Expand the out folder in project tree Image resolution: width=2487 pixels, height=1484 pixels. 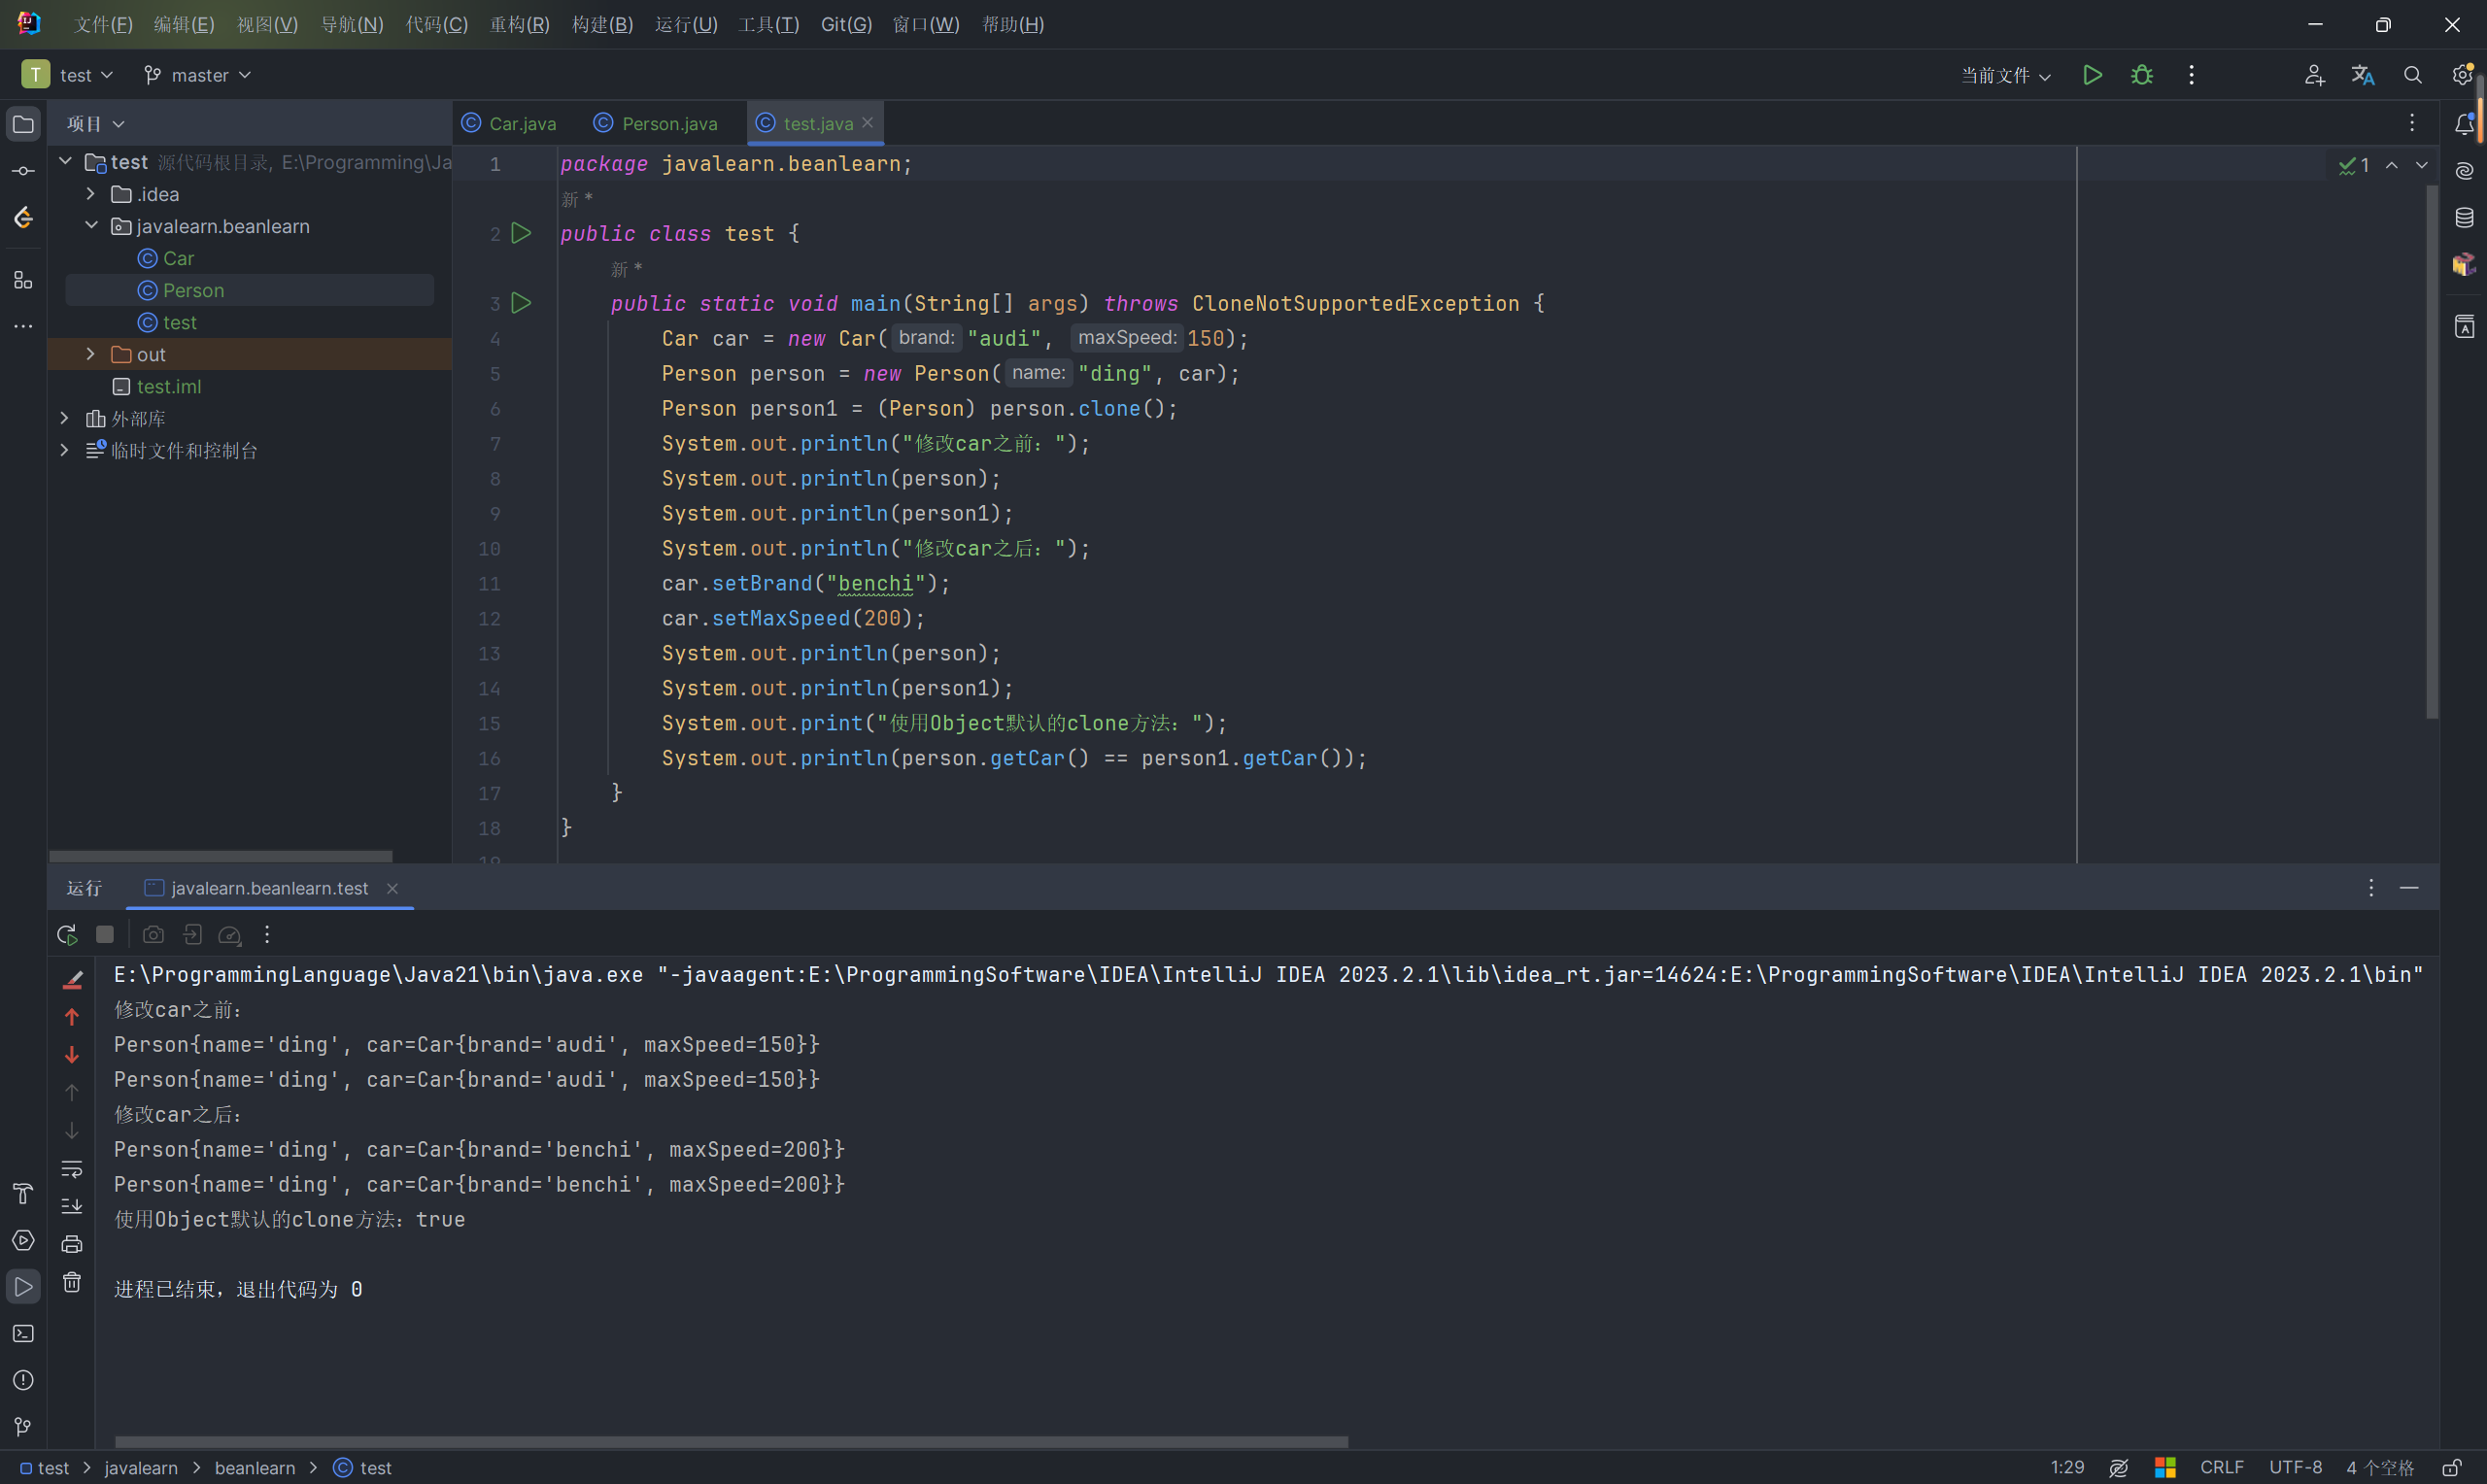pyautogui.click(x=91, y=354)
